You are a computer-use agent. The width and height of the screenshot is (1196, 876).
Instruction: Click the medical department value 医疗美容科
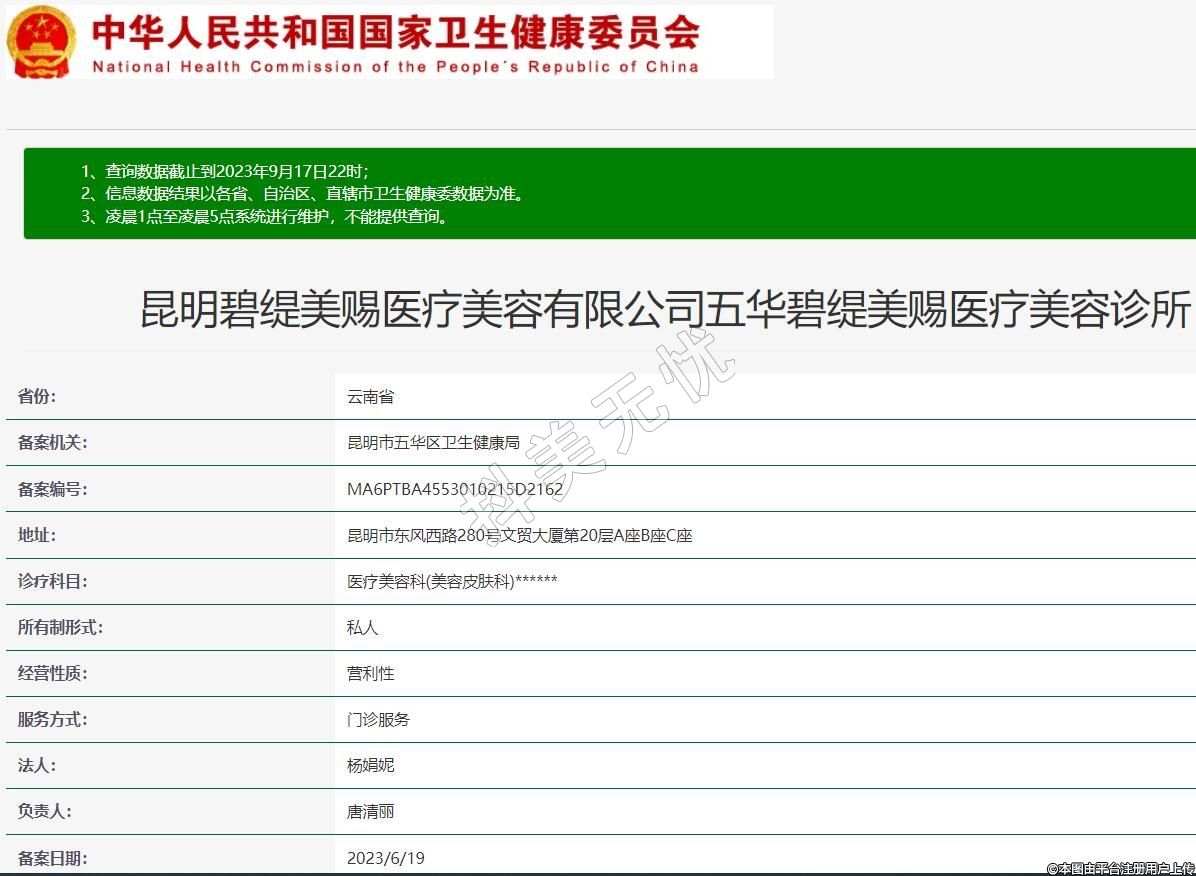tap(452, 582)
